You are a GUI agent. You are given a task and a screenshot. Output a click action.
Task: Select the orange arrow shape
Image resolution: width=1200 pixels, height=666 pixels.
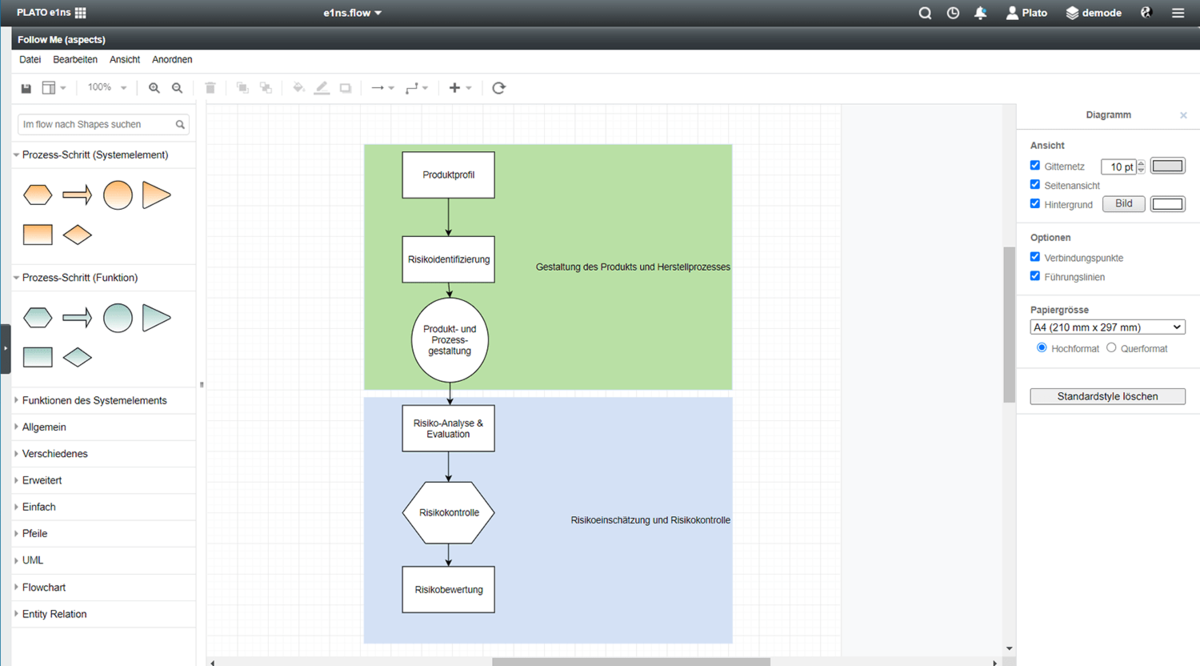[77, 195]
